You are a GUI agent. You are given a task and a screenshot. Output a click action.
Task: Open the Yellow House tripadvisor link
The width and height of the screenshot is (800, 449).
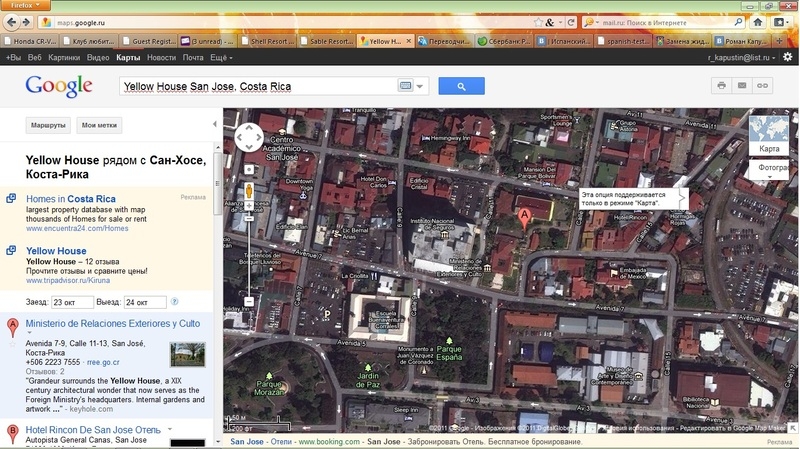[56, 251]
